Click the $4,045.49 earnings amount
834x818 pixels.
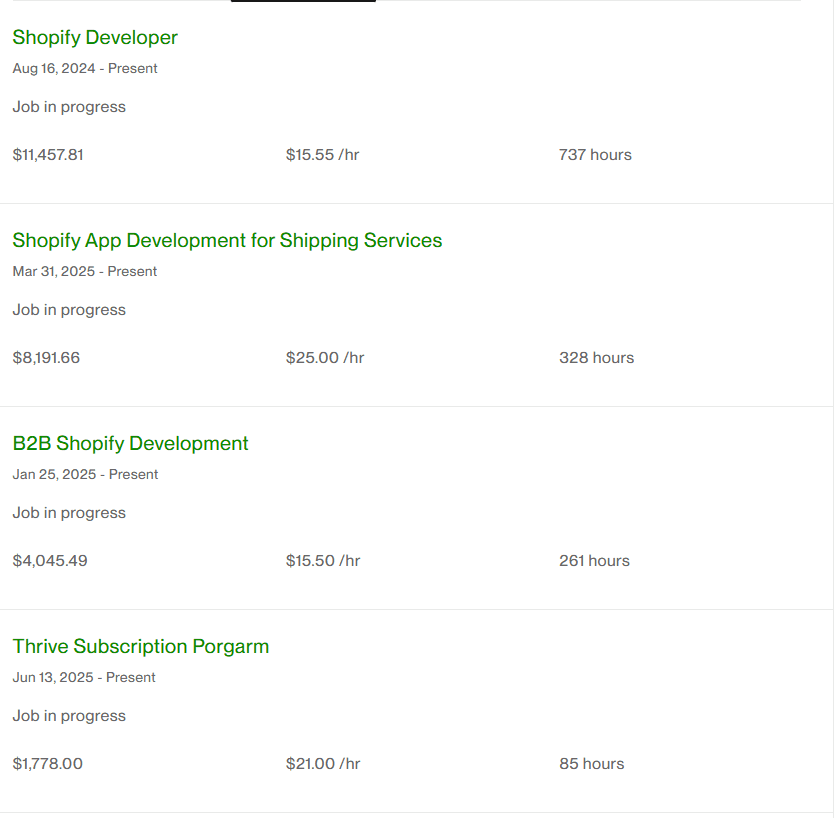tap(50, 561)
